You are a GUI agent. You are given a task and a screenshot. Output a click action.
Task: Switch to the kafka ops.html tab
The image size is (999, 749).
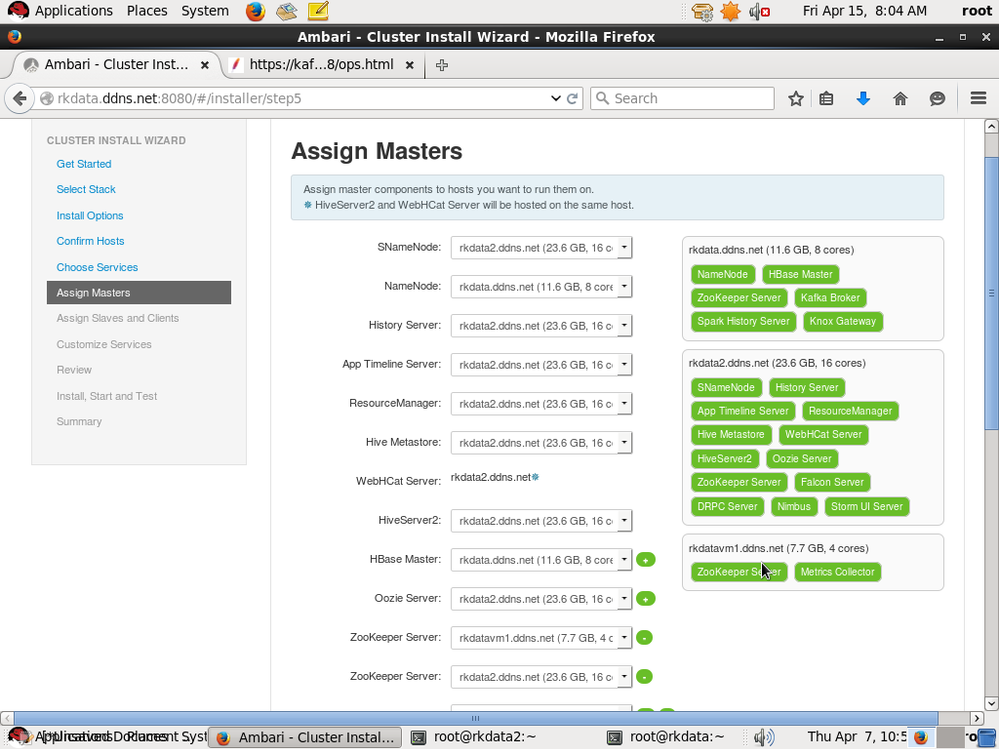pyautogui.click(x=321, y=65)
